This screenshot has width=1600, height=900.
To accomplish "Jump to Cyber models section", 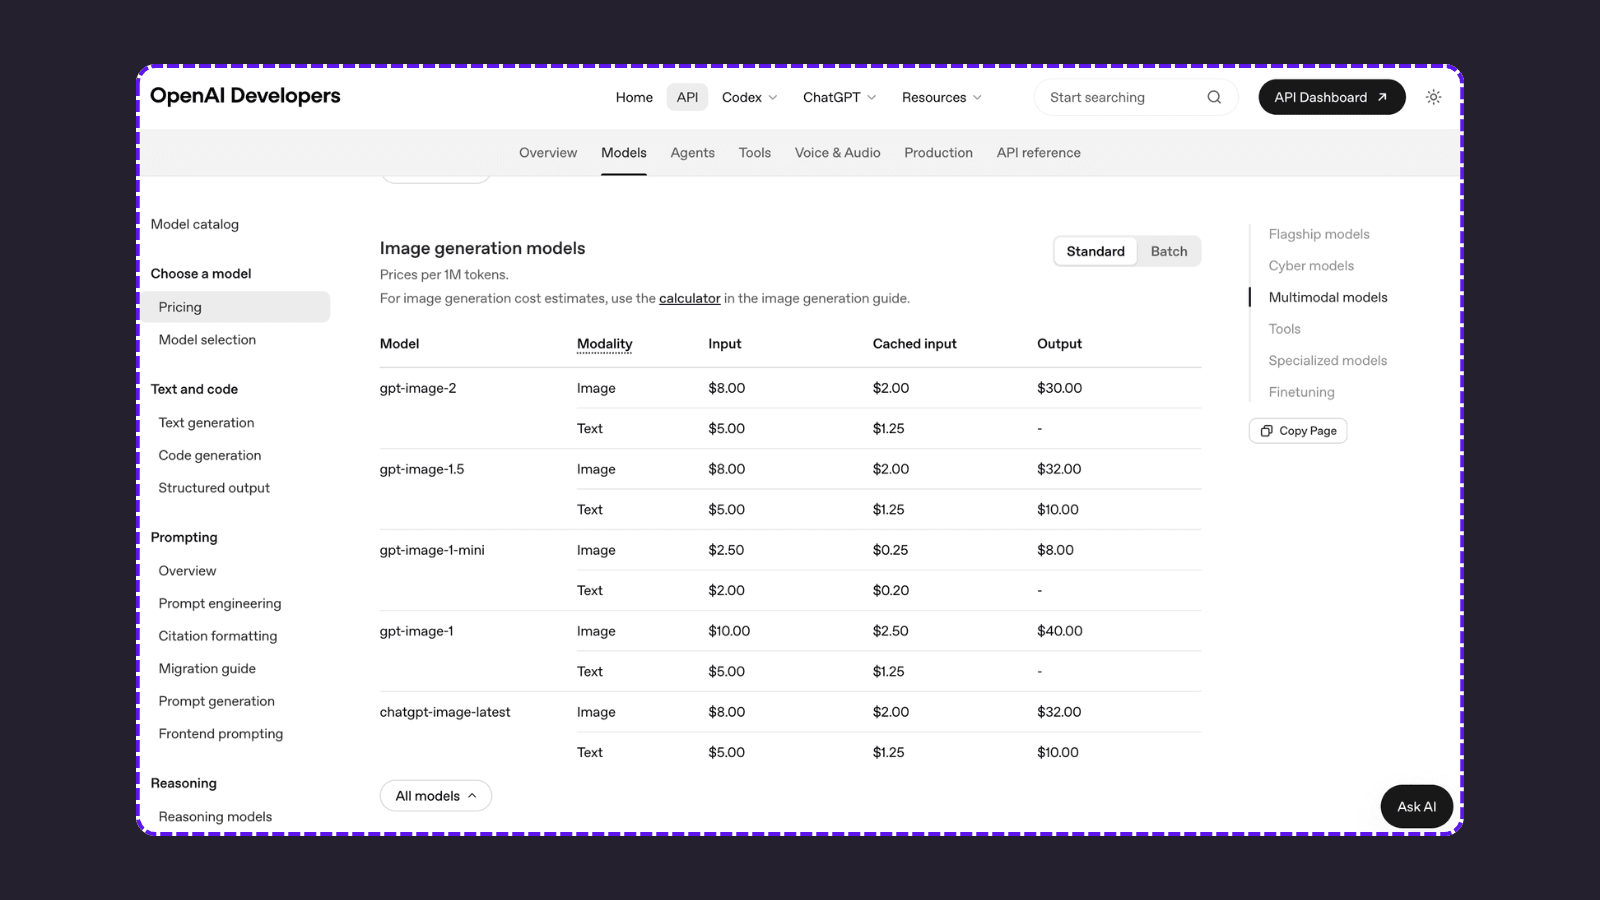I will [1311, 266].
